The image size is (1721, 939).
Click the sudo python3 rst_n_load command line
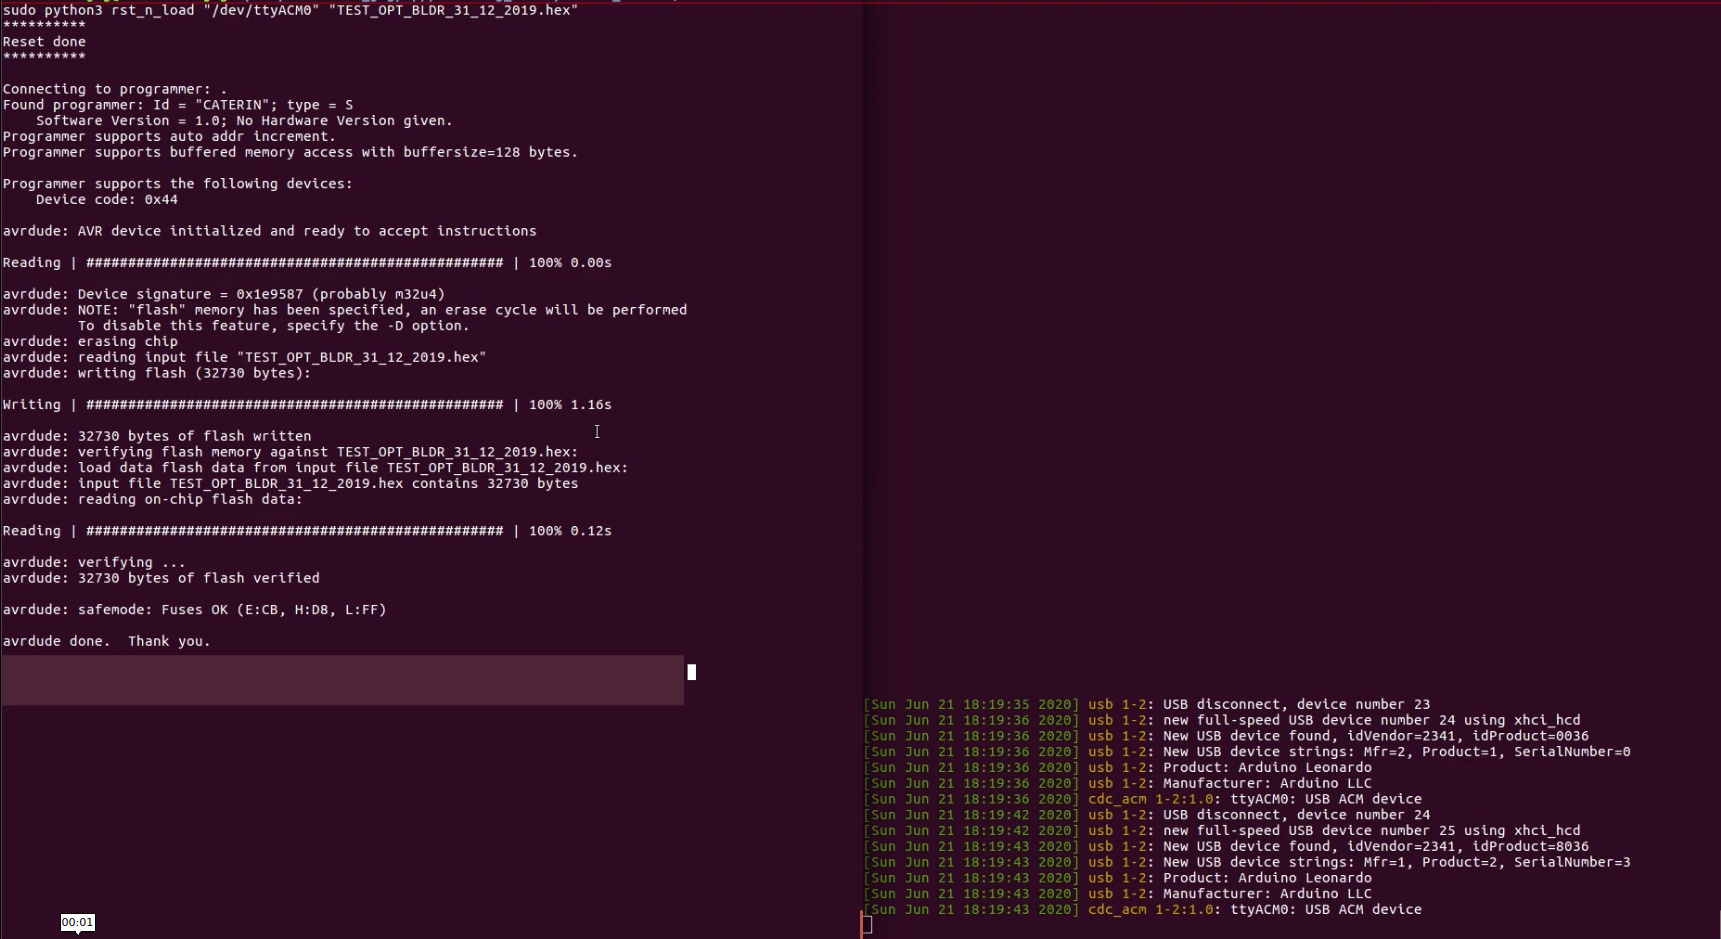tap(290, 10)
